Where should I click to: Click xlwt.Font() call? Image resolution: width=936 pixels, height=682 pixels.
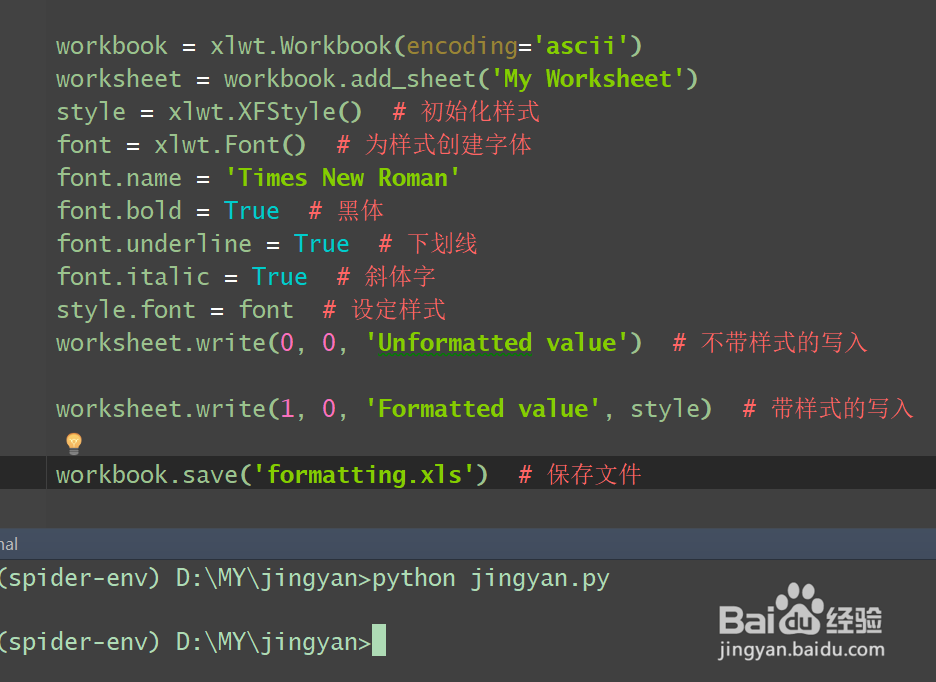click(x=230, y=145)
